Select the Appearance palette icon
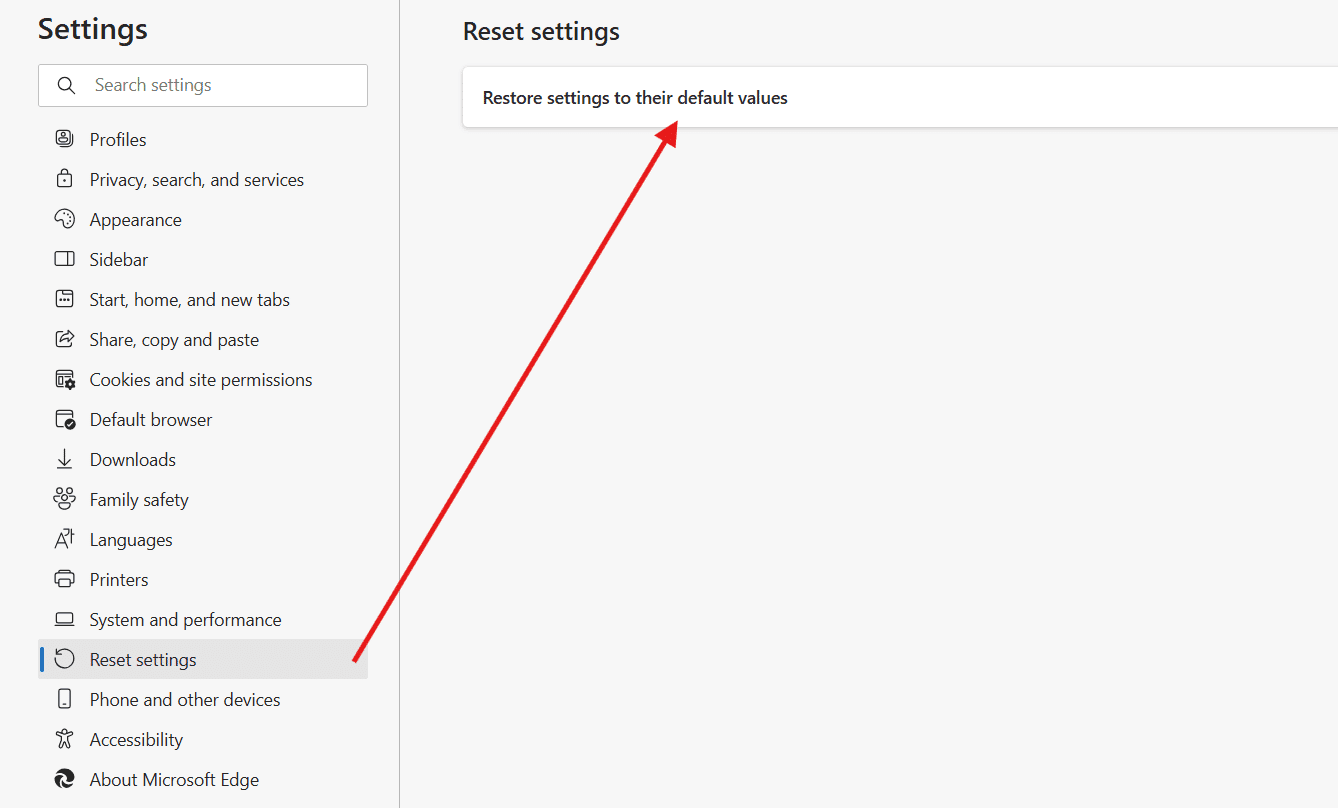Screen dimensions: 1338x808 [65, 219]
